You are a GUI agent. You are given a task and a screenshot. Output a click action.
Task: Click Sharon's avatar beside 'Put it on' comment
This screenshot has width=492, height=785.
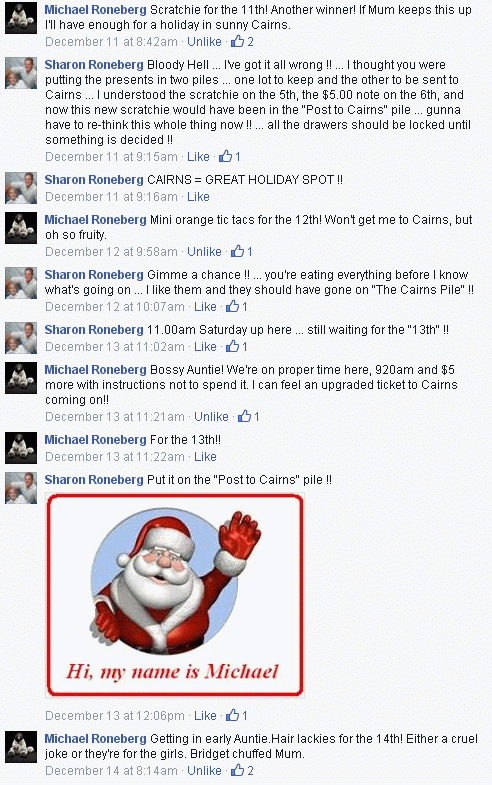tap(21, 488)
